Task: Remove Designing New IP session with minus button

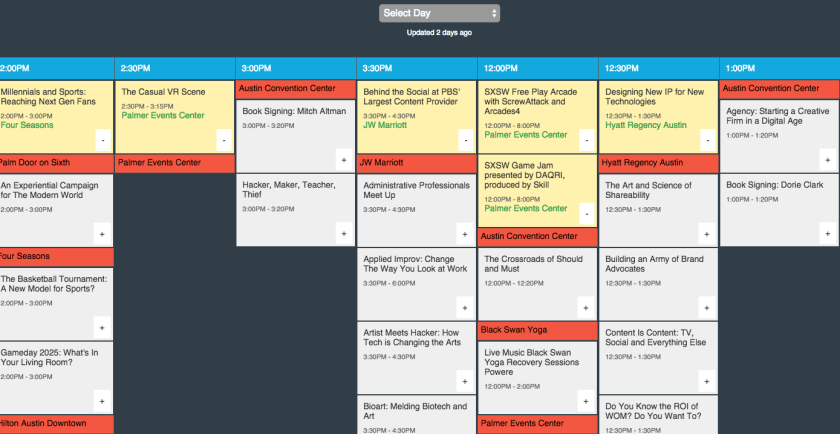Action: coord(708,140)
